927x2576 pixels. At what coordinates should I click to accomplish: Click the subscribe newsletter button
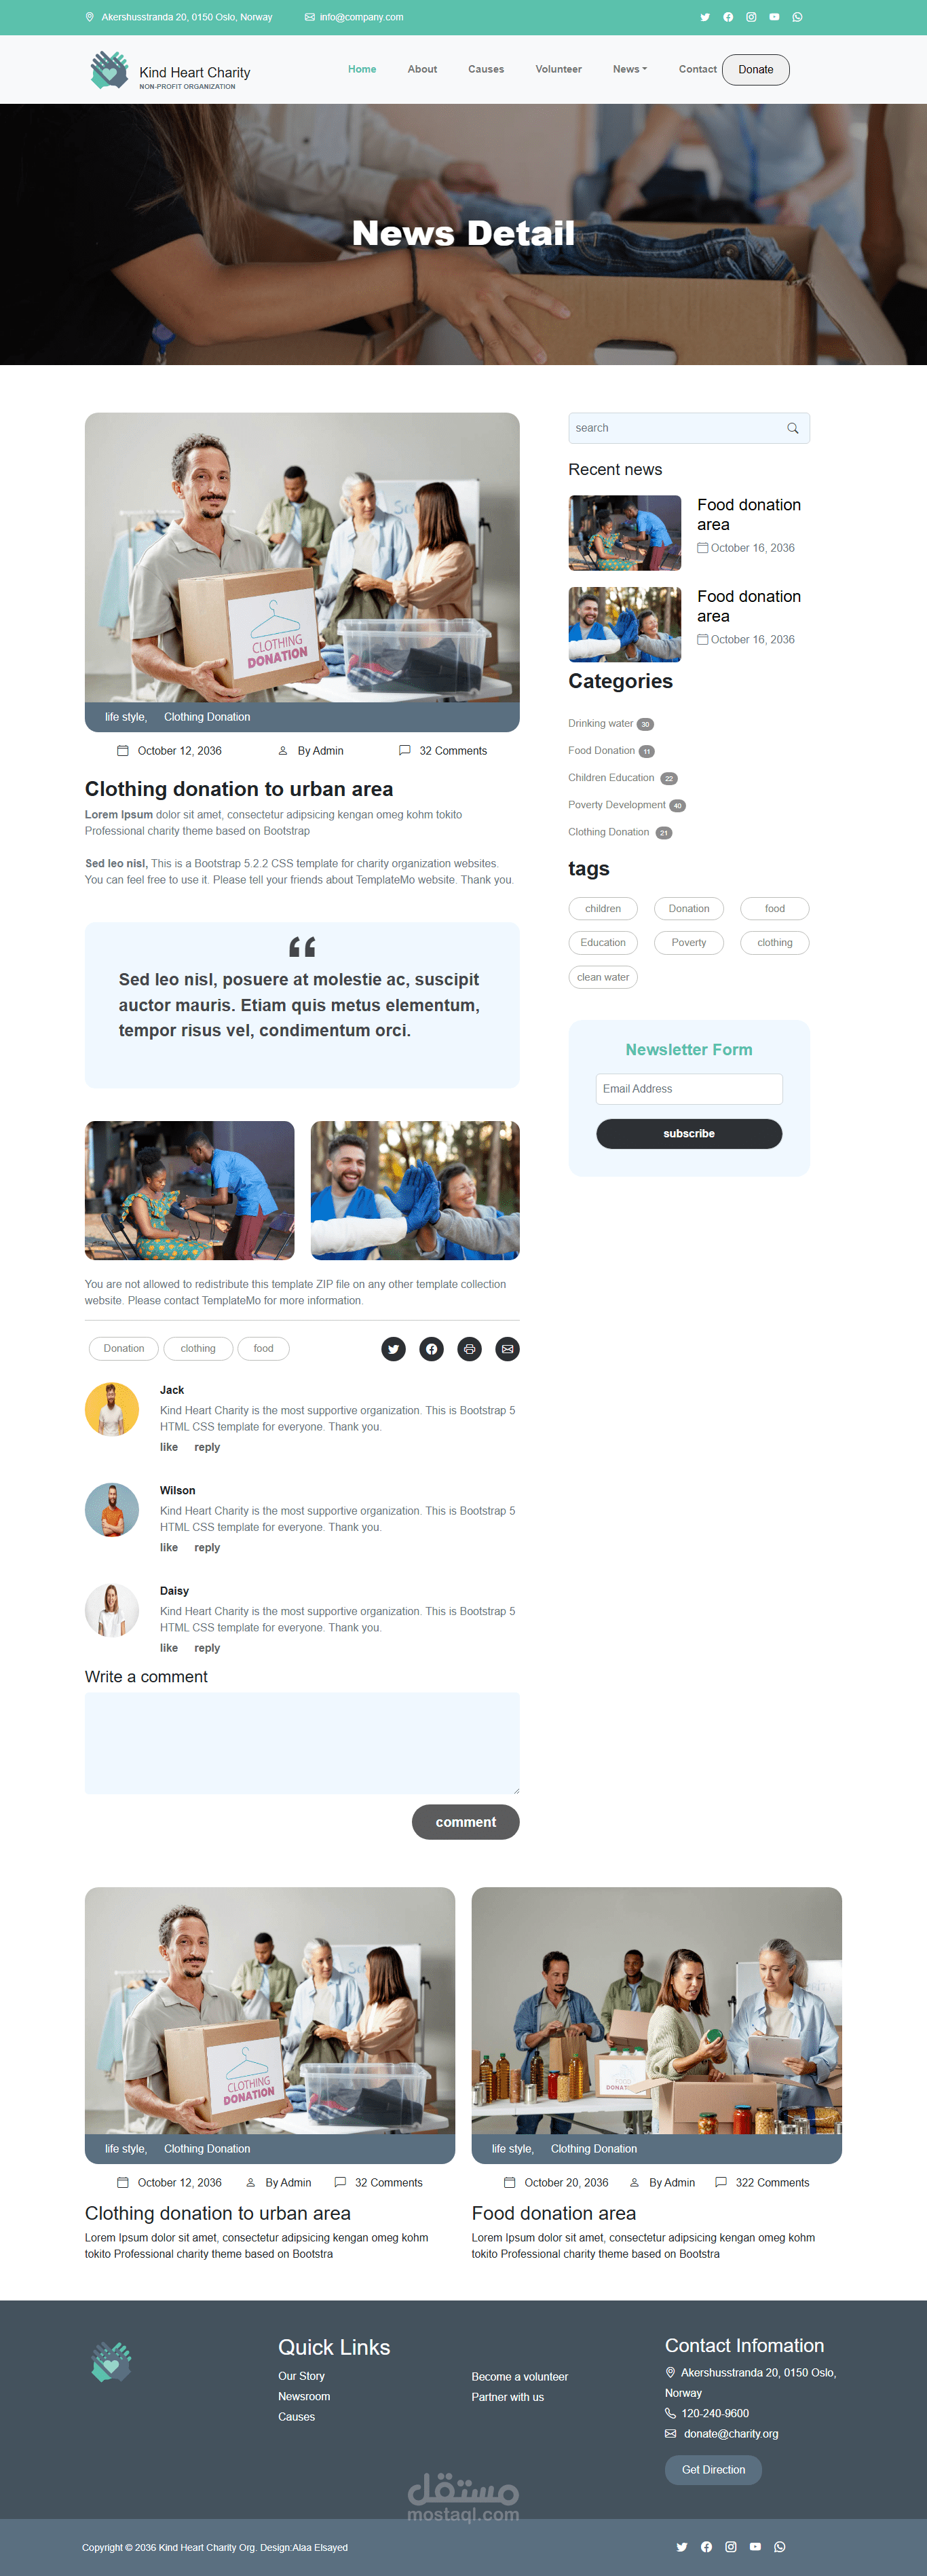click(689, 1134)
